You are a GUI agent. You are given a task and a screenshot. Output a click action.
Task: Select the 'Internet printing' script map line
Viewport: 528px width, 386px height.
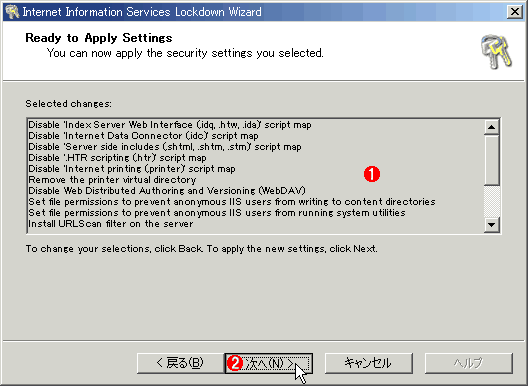click(x=132, y=169)
